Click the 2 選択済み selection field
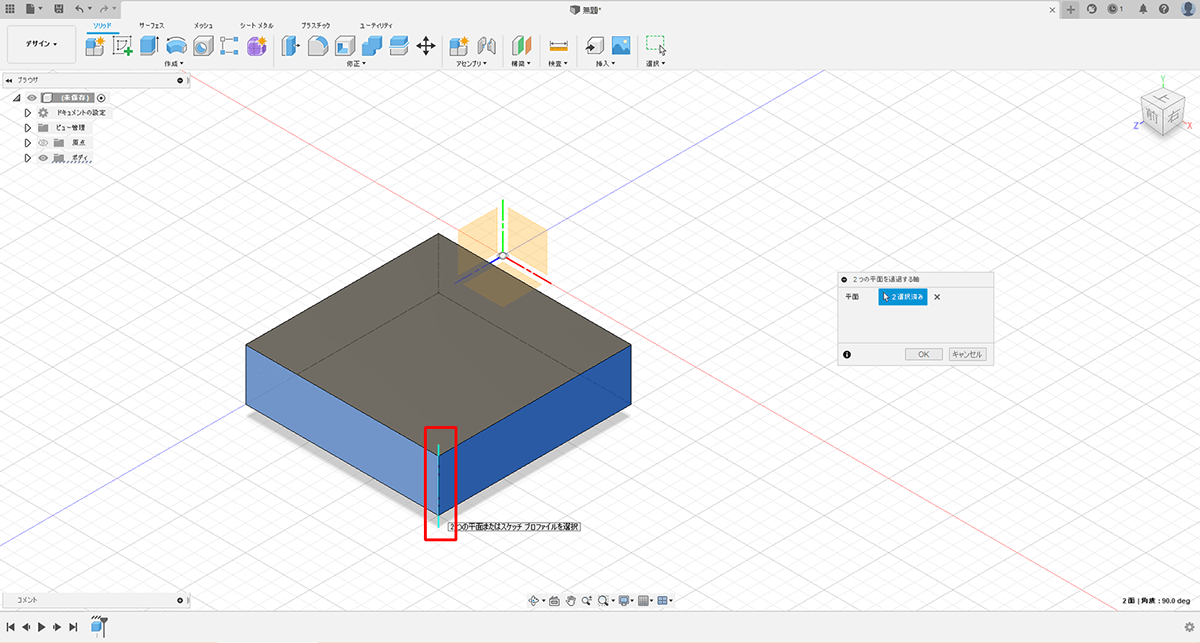 903,297
